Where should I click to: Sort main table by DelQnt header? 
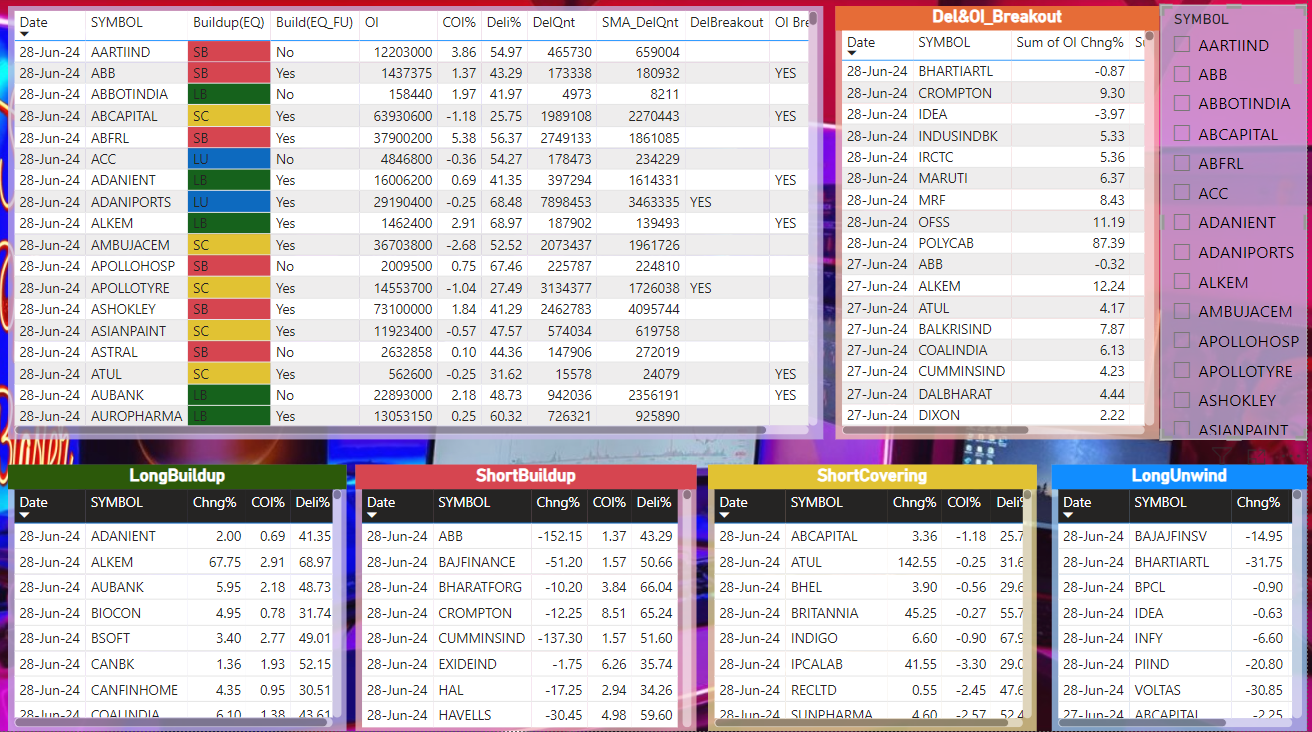point(554,22)
